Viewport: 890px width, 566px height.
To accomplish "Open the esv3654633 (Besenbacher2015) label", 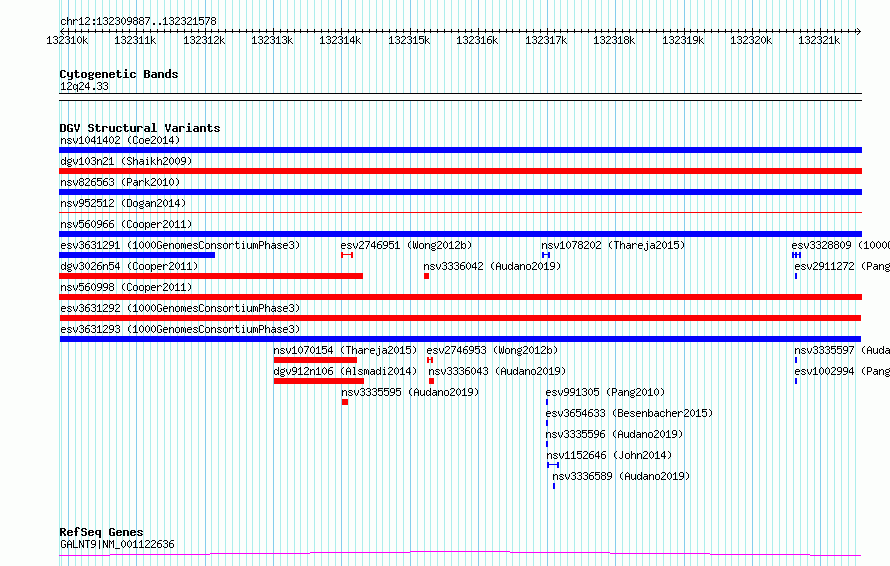I will pyautogui.click(x=629, y=413).
